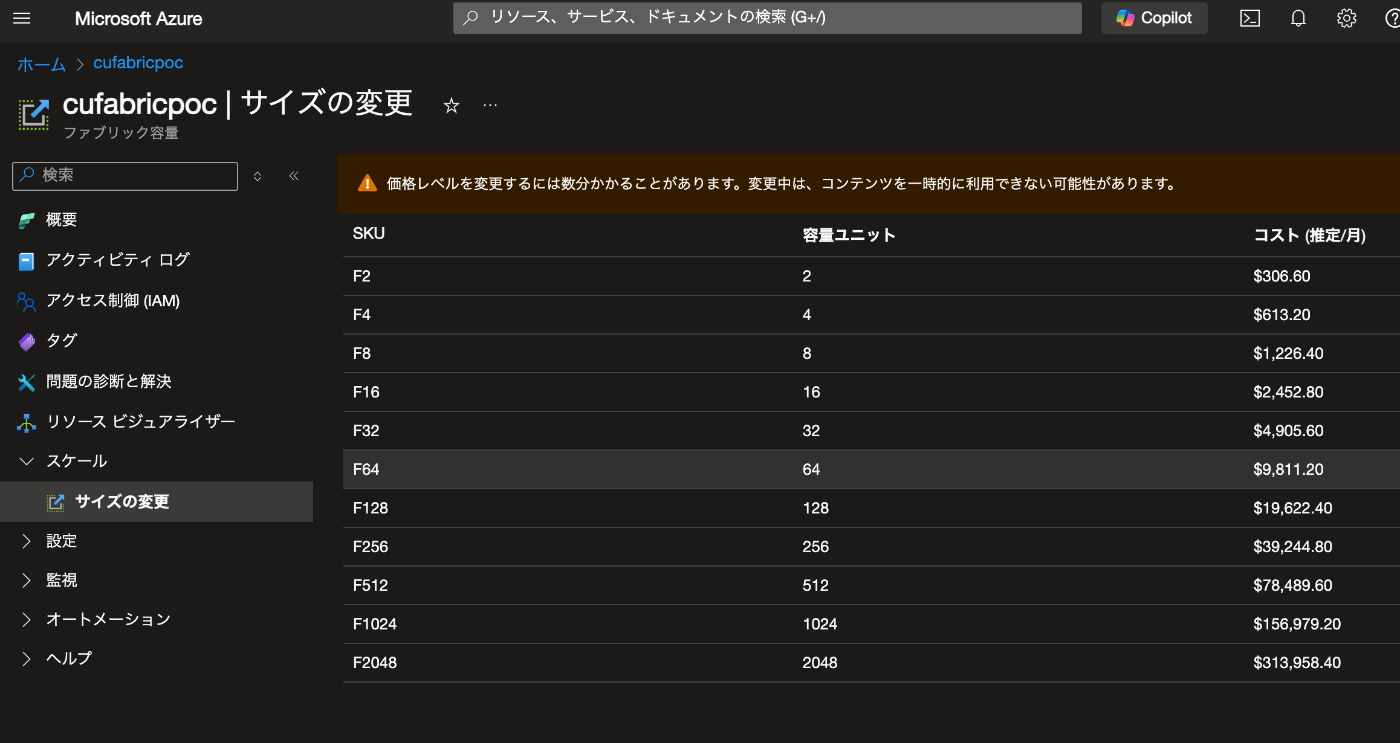The image size is (1400, 743).
Task: Select サイズの変更 in sidebar
Action: tap(156, 502)
